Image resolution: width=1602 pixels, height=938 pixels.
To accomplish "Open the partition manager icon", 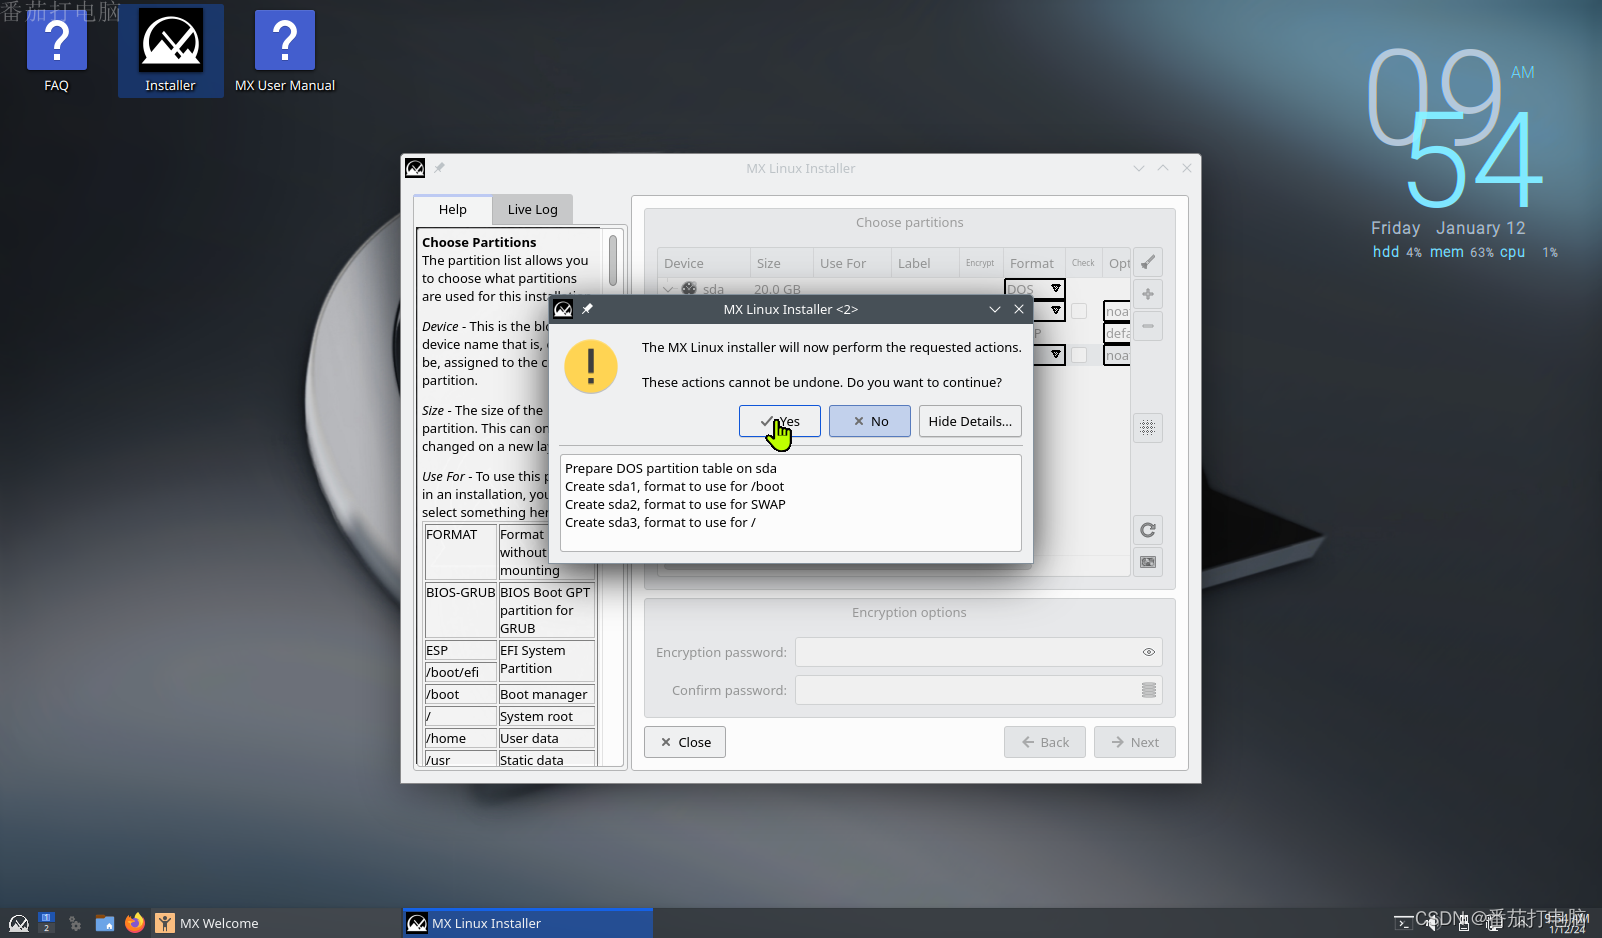I will point(1148,562).
